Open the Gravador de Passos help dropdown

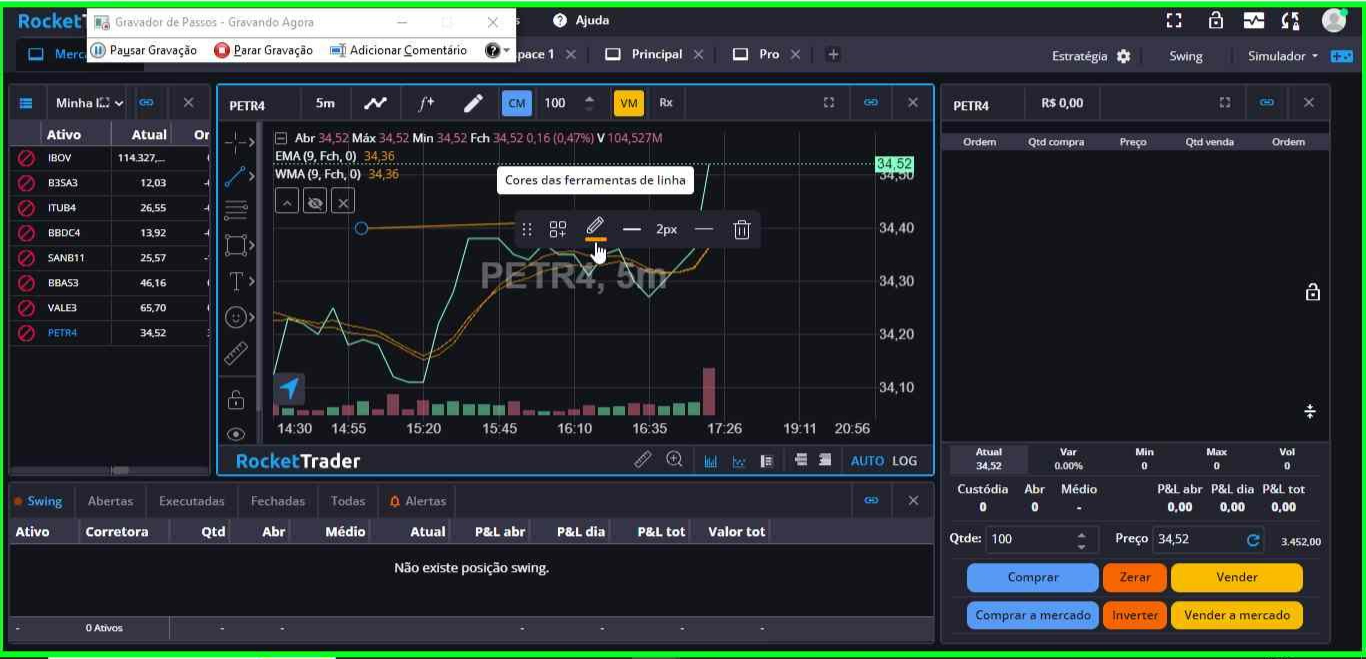coord(497,50)
